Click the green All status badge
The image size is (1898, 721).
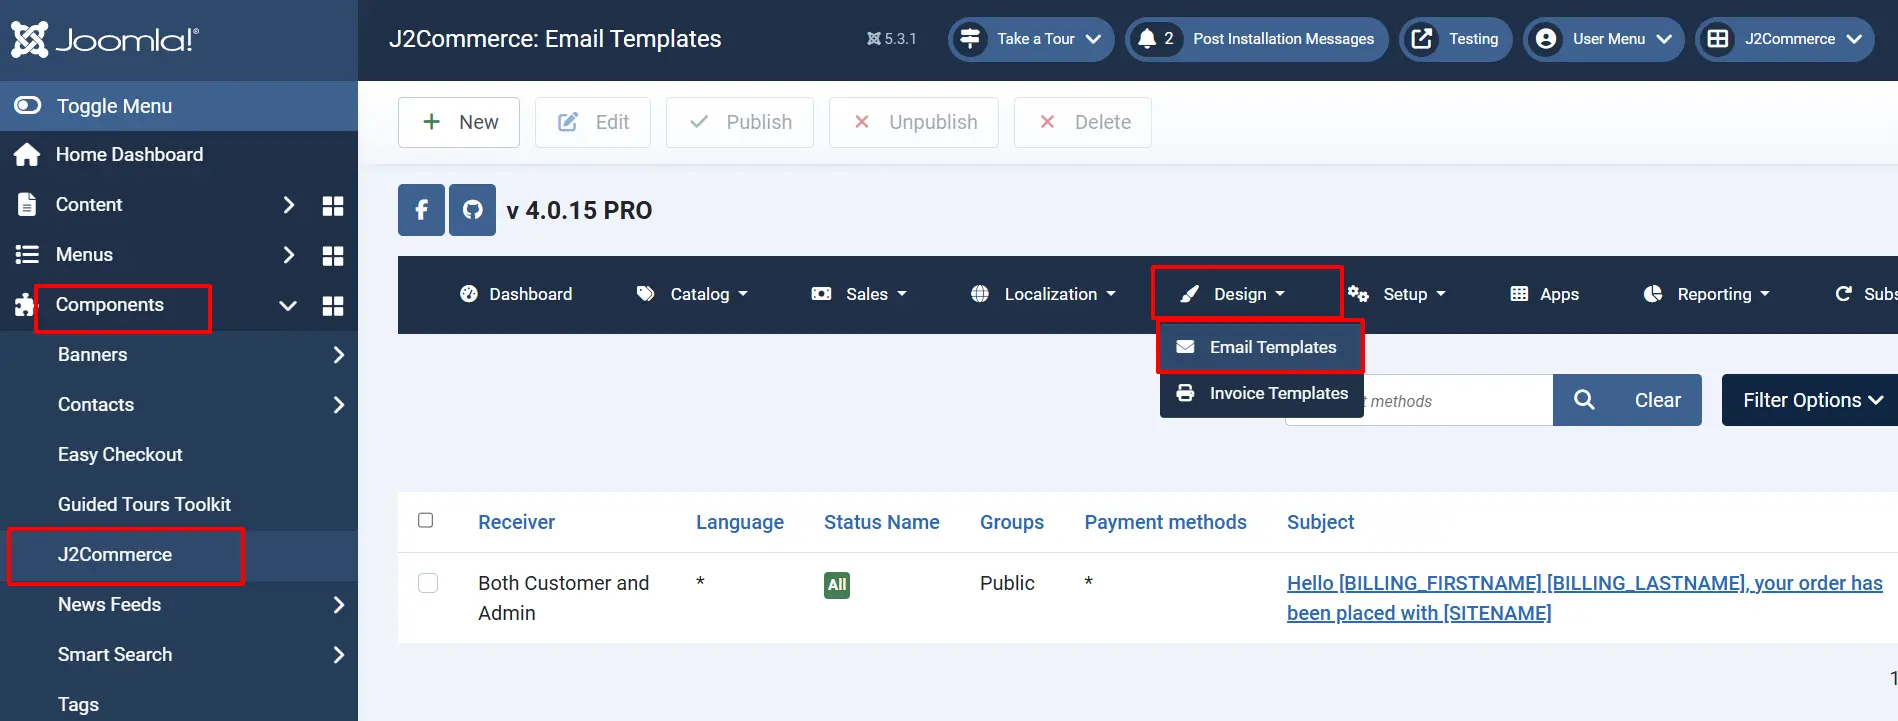pos(837,585)
